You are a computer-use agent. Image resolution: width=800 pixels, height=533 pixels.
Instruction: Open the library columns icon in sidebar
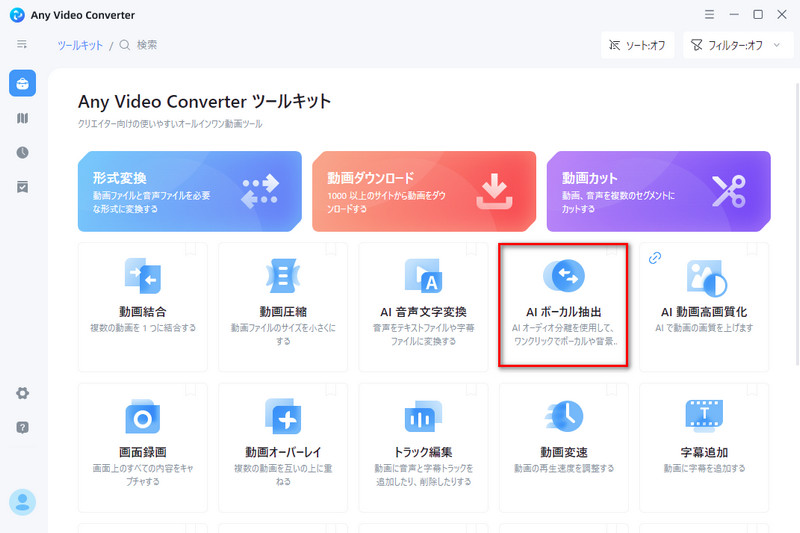pyautogui.click(x=22, y=118)
